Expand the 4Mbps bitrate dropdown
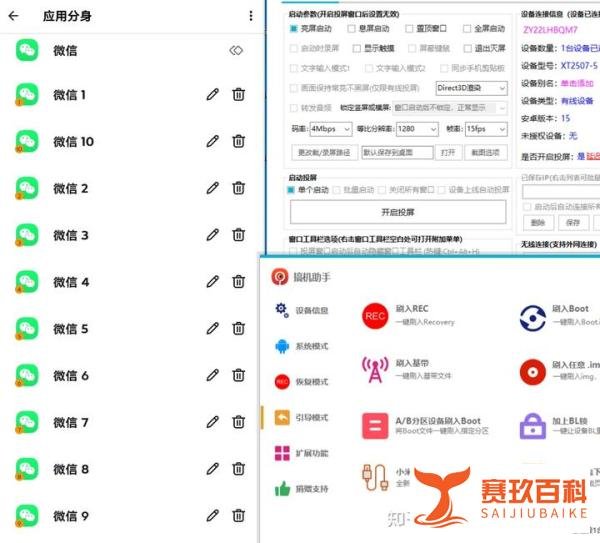Image resolution: width=600 pixels, height=543 pixels. [x=331, y=129]
